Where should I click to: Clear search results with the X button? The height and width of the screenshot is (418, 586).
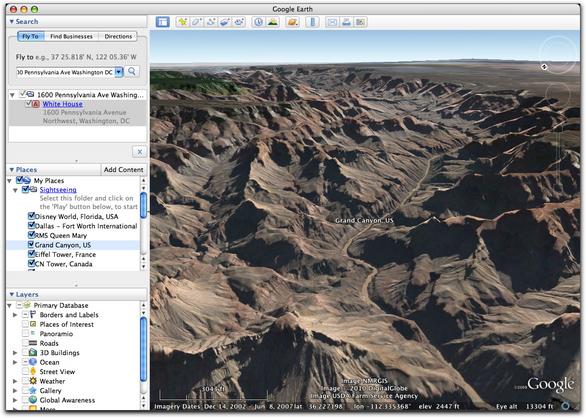139,152
